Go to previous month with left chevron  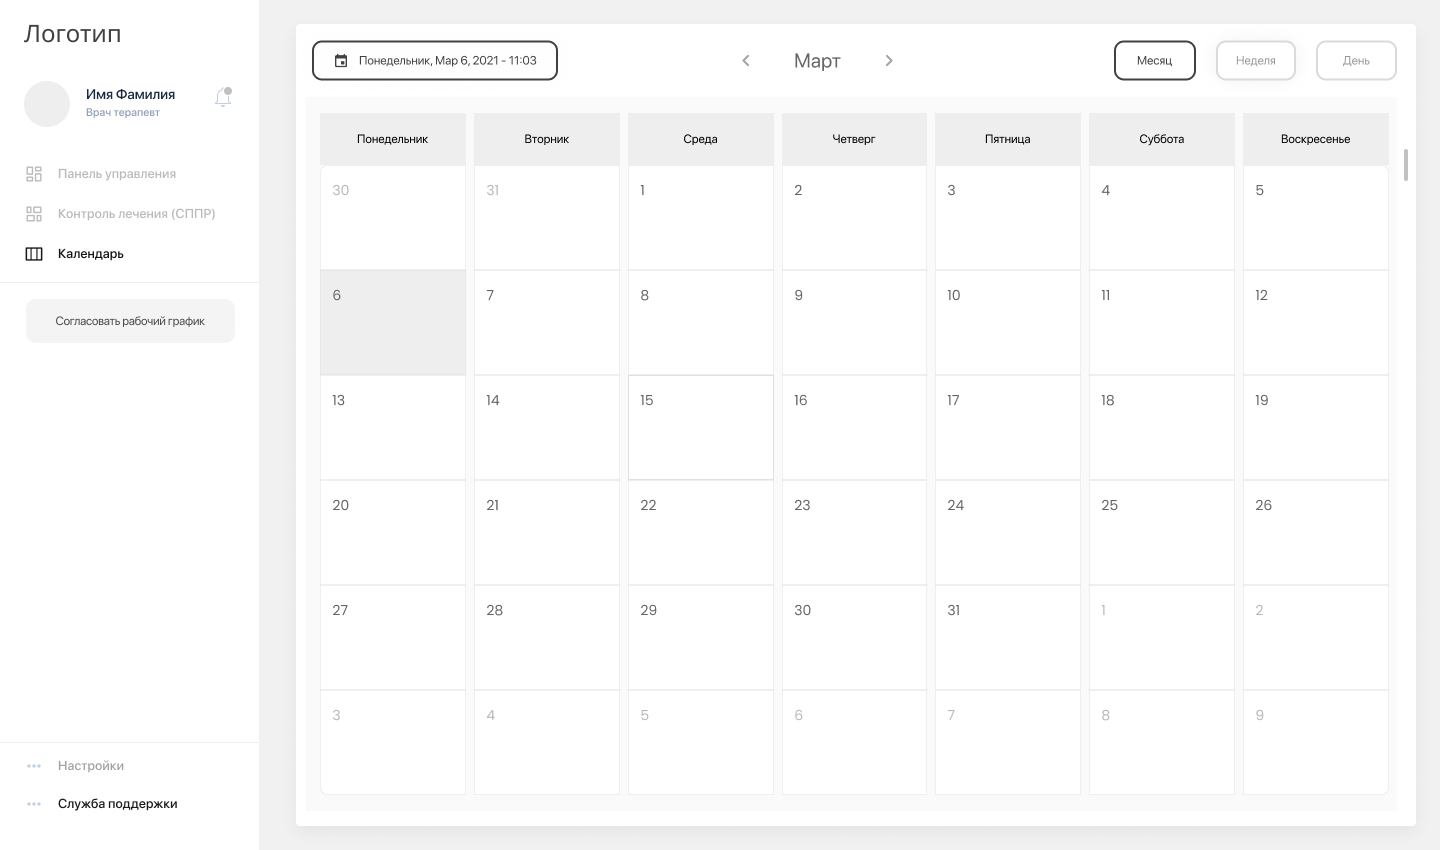(x=746, y=61)
